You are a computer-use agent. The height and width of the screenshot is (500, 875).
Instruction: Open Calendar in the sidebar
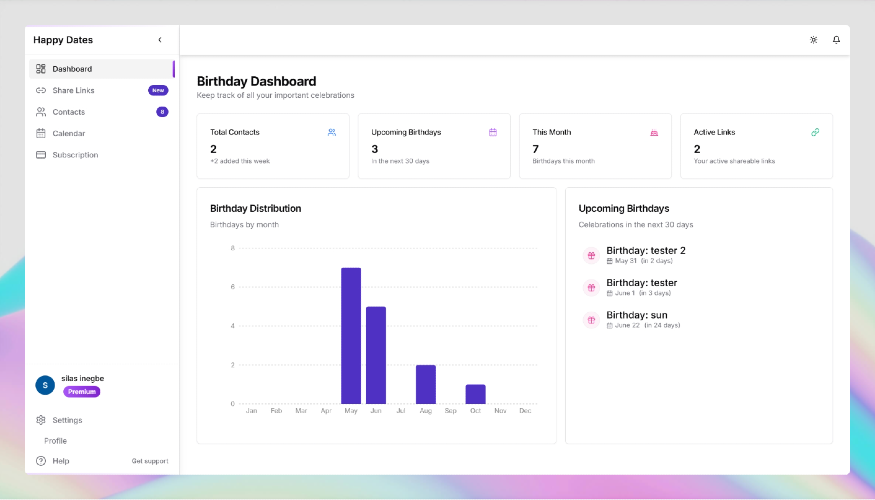(102, 133)
